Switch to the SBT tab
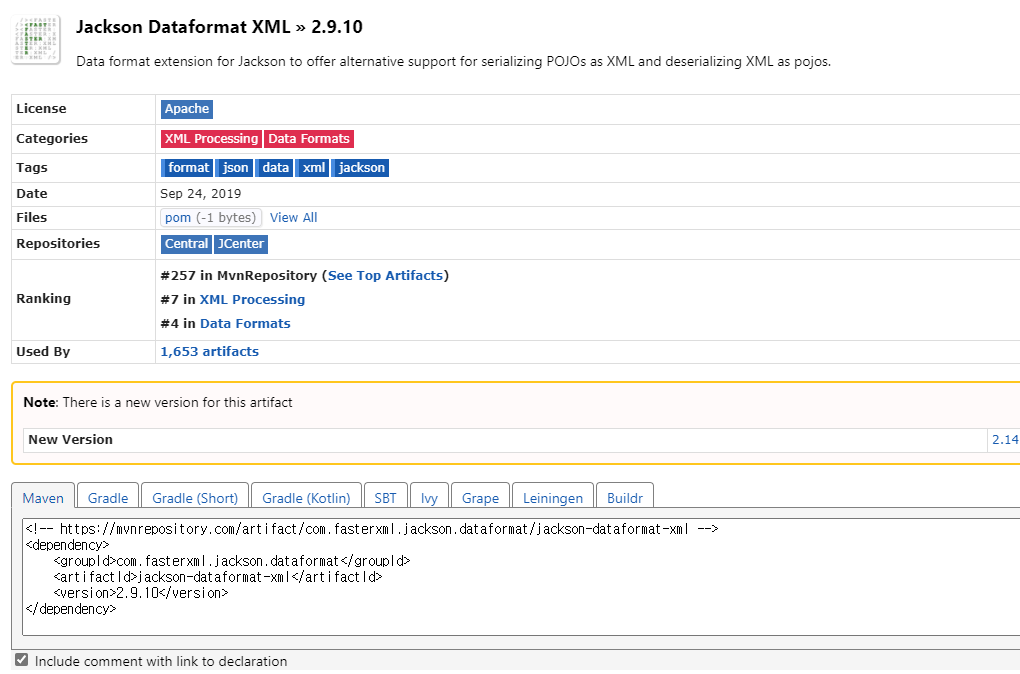 tap(386, 498)
